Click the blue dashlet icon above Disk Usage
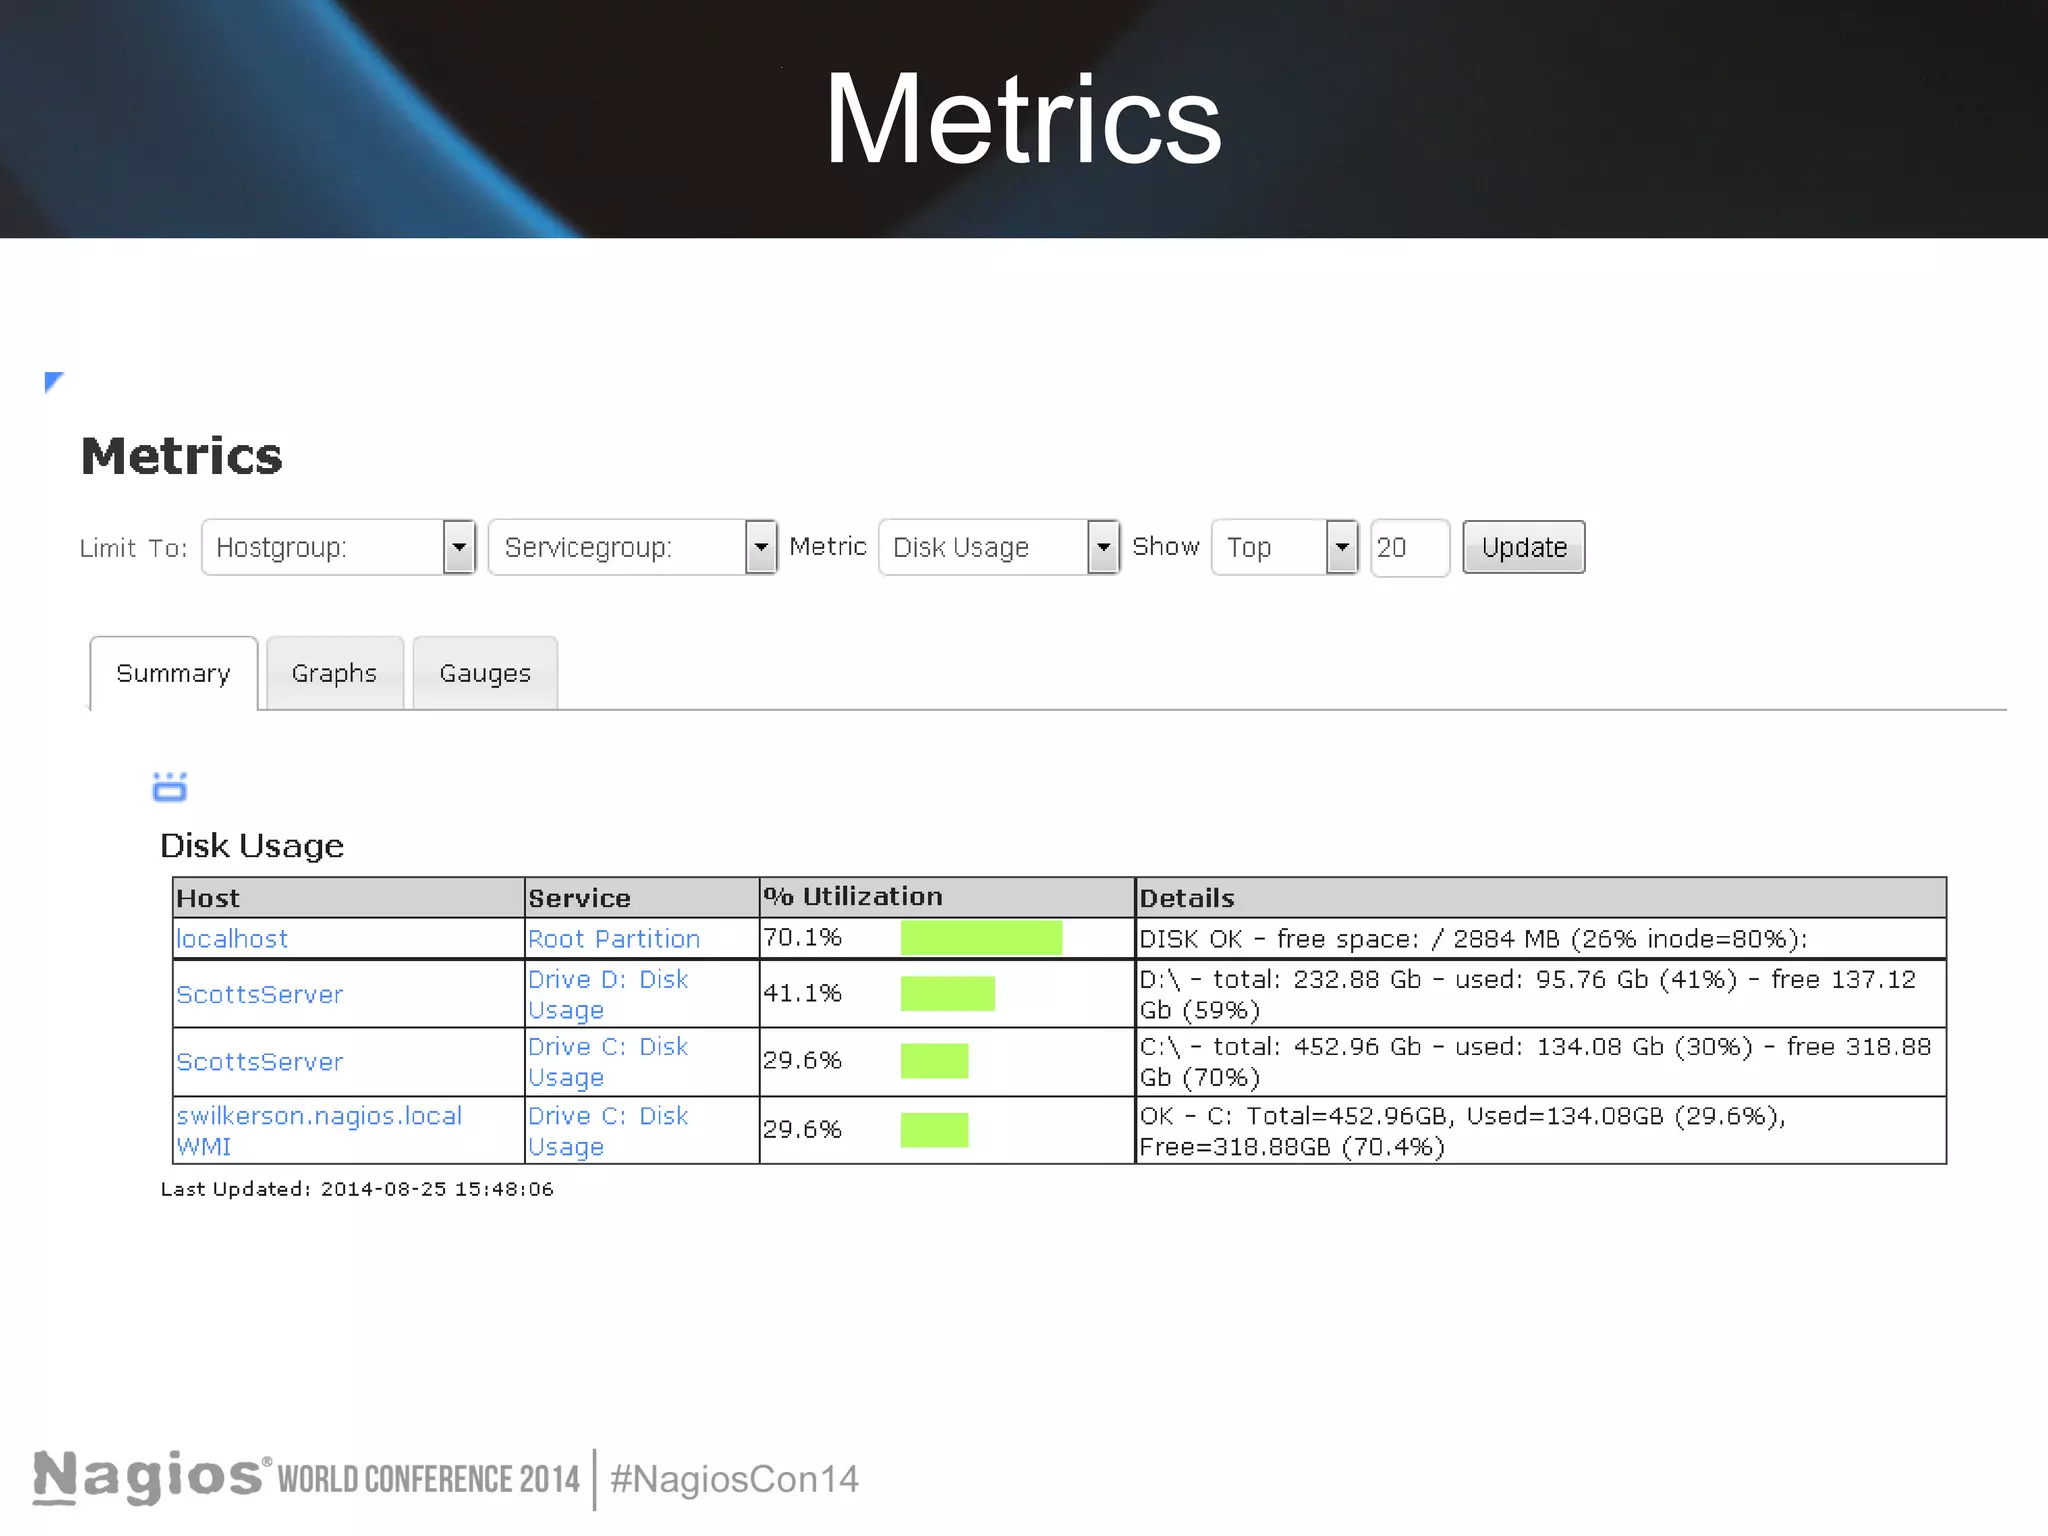The image size is (2048, 1536). click(169, 787)
